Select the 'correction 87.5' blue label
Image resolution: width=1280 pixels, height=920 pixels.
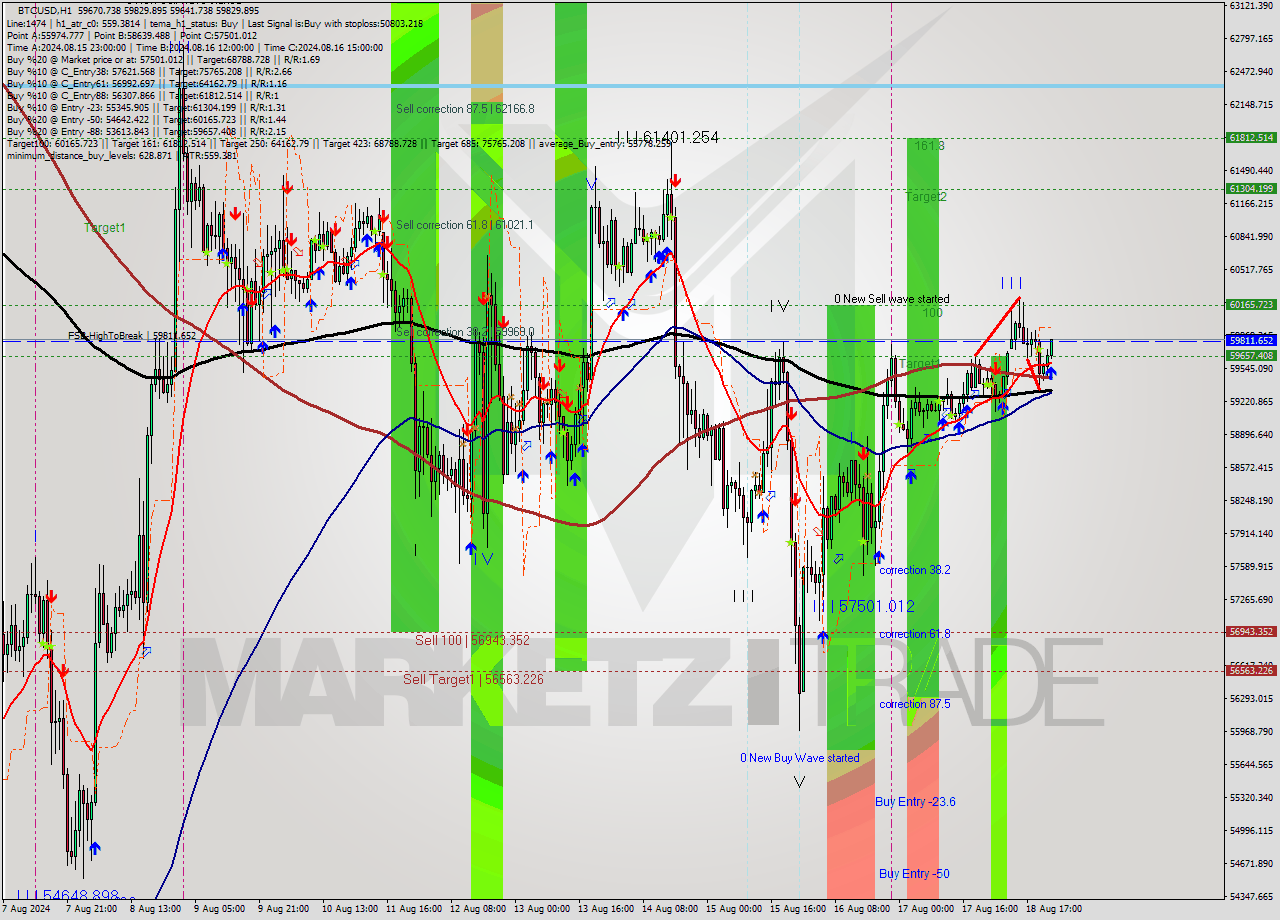(914, 704)
